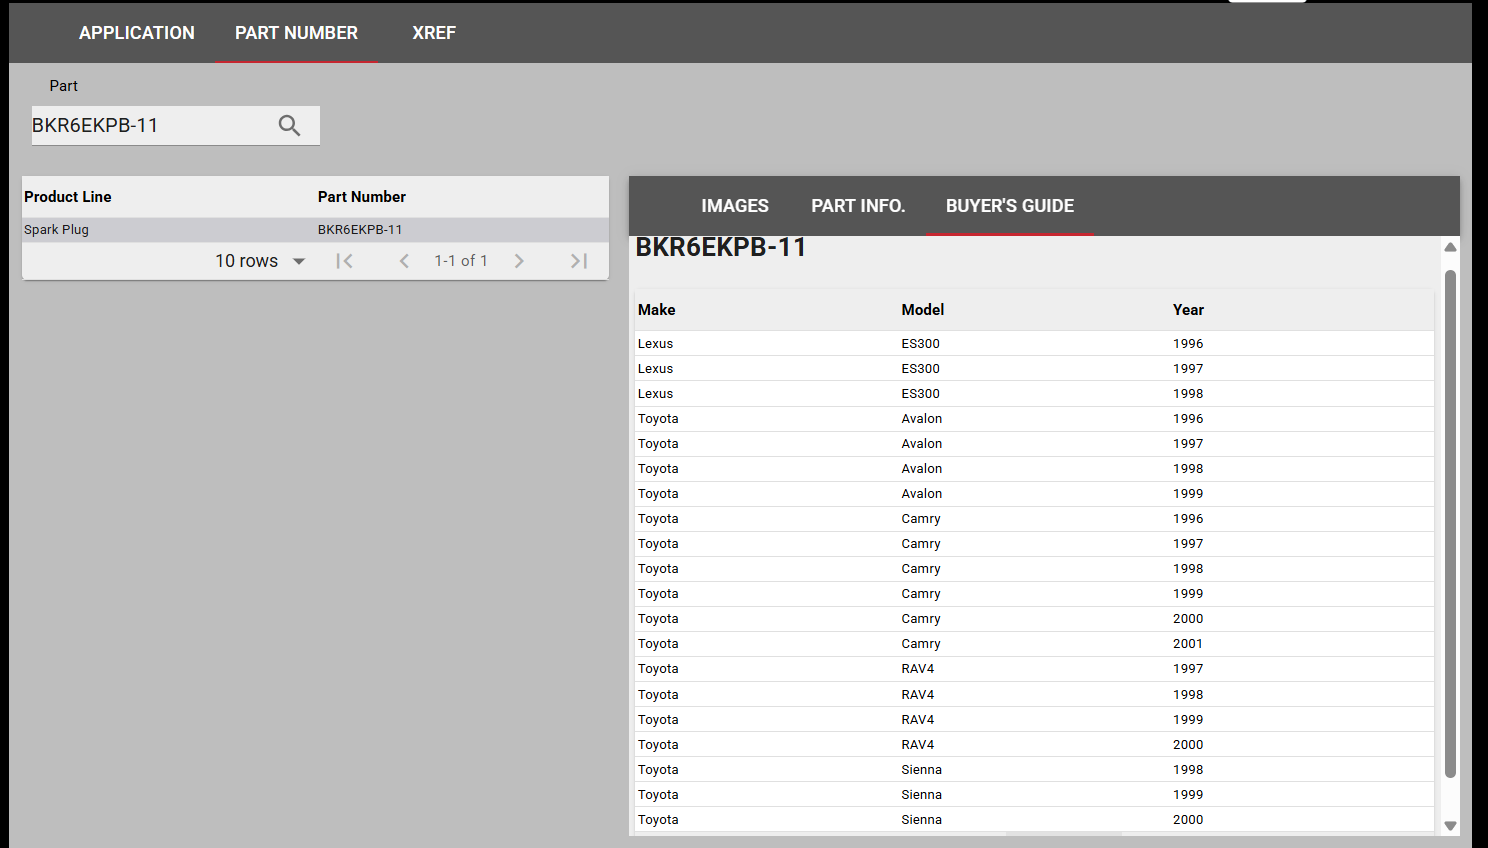Click the Year column header
The height and width of the screenshot is (848, 1488).
[x=1188, y=310]
